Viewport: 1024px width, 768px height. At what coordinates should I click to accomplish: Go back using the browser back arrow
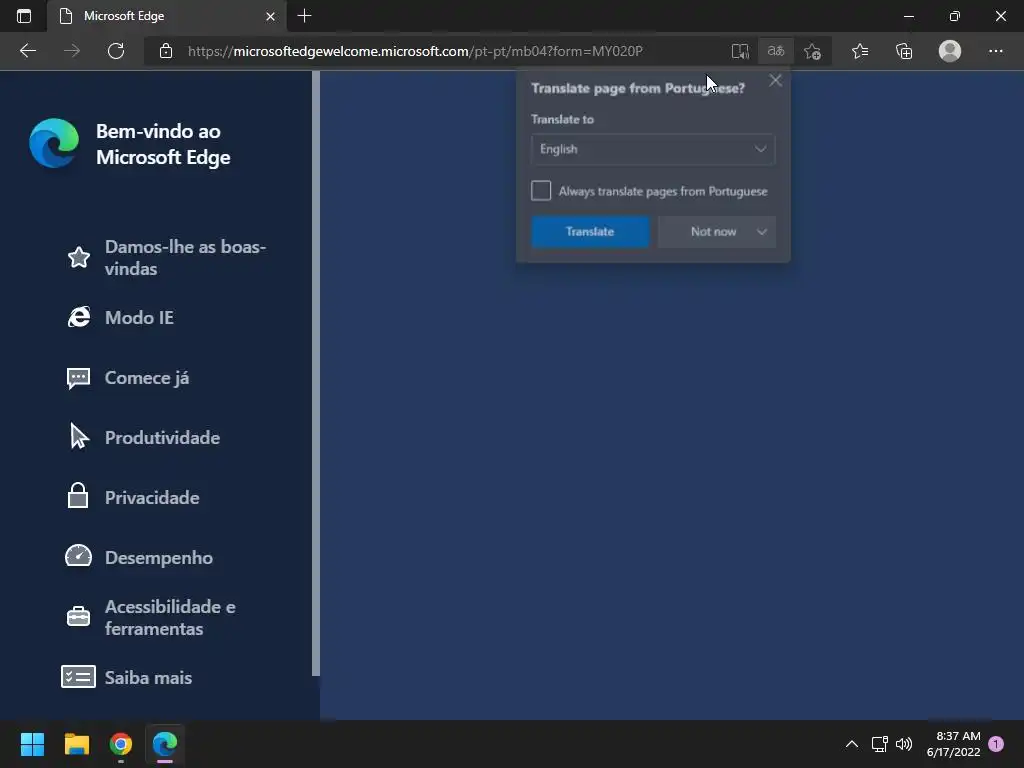(x=27, y=51)
